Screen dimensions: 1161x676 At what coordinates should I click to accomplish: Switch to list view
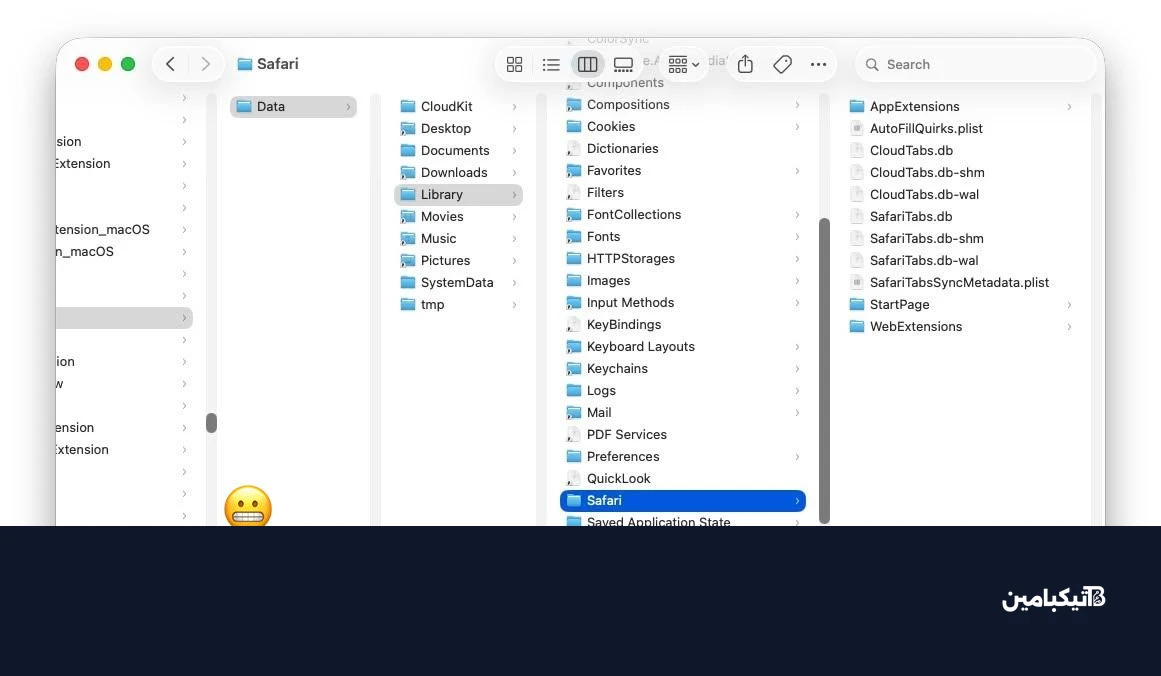point(551,64)
